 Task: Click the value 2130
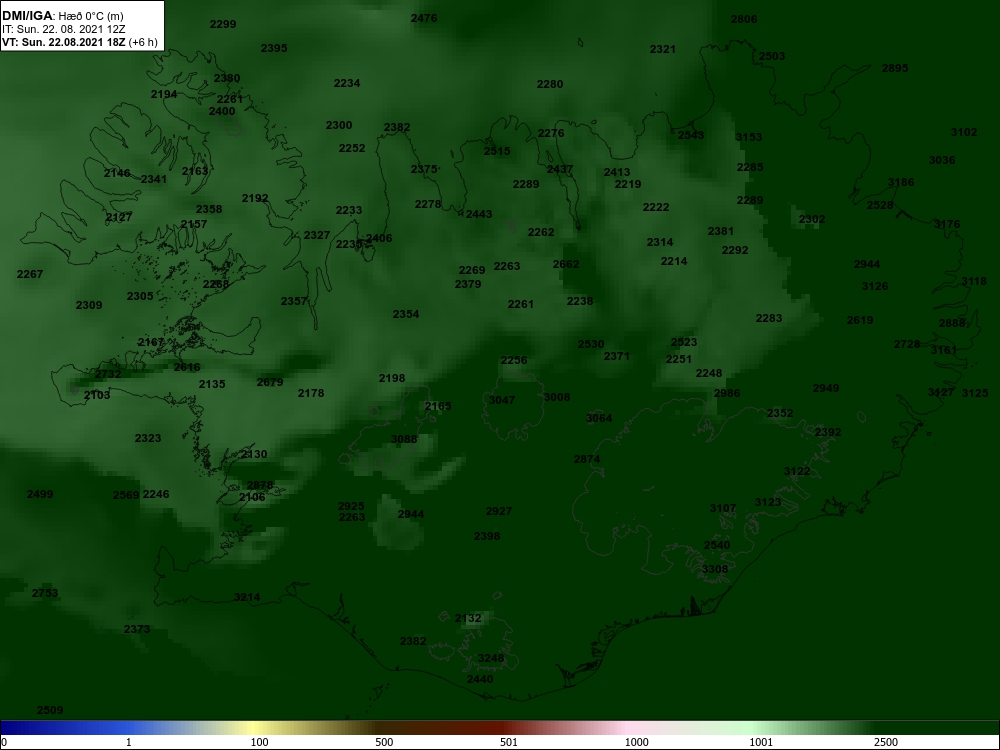(254, 454)
